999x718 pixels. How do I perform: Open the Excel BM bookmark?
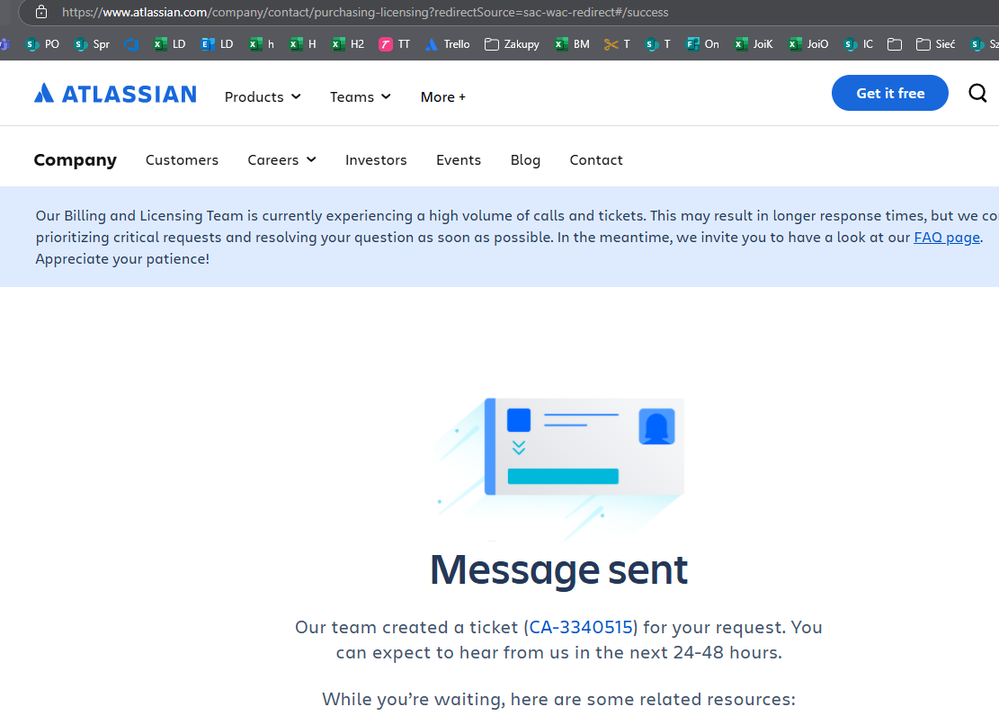571,44
